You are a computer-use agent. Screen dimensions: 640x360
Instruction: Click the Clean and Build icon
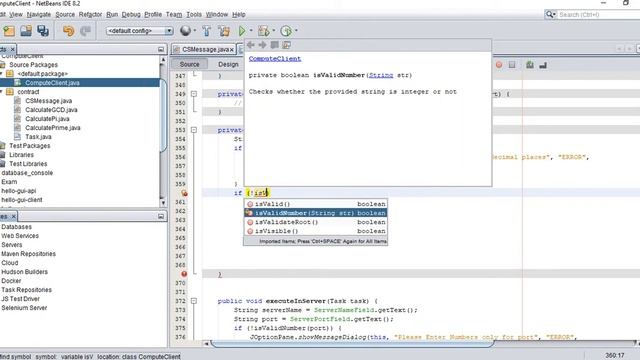(x=224, y=31)
